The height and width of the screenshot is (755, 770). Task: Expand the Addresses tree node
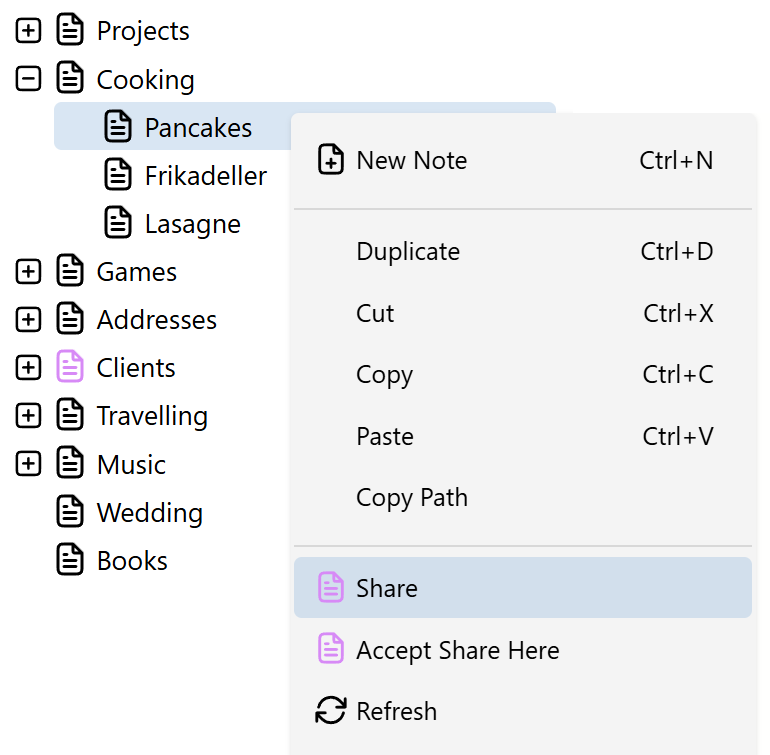(x=28, y=319)
